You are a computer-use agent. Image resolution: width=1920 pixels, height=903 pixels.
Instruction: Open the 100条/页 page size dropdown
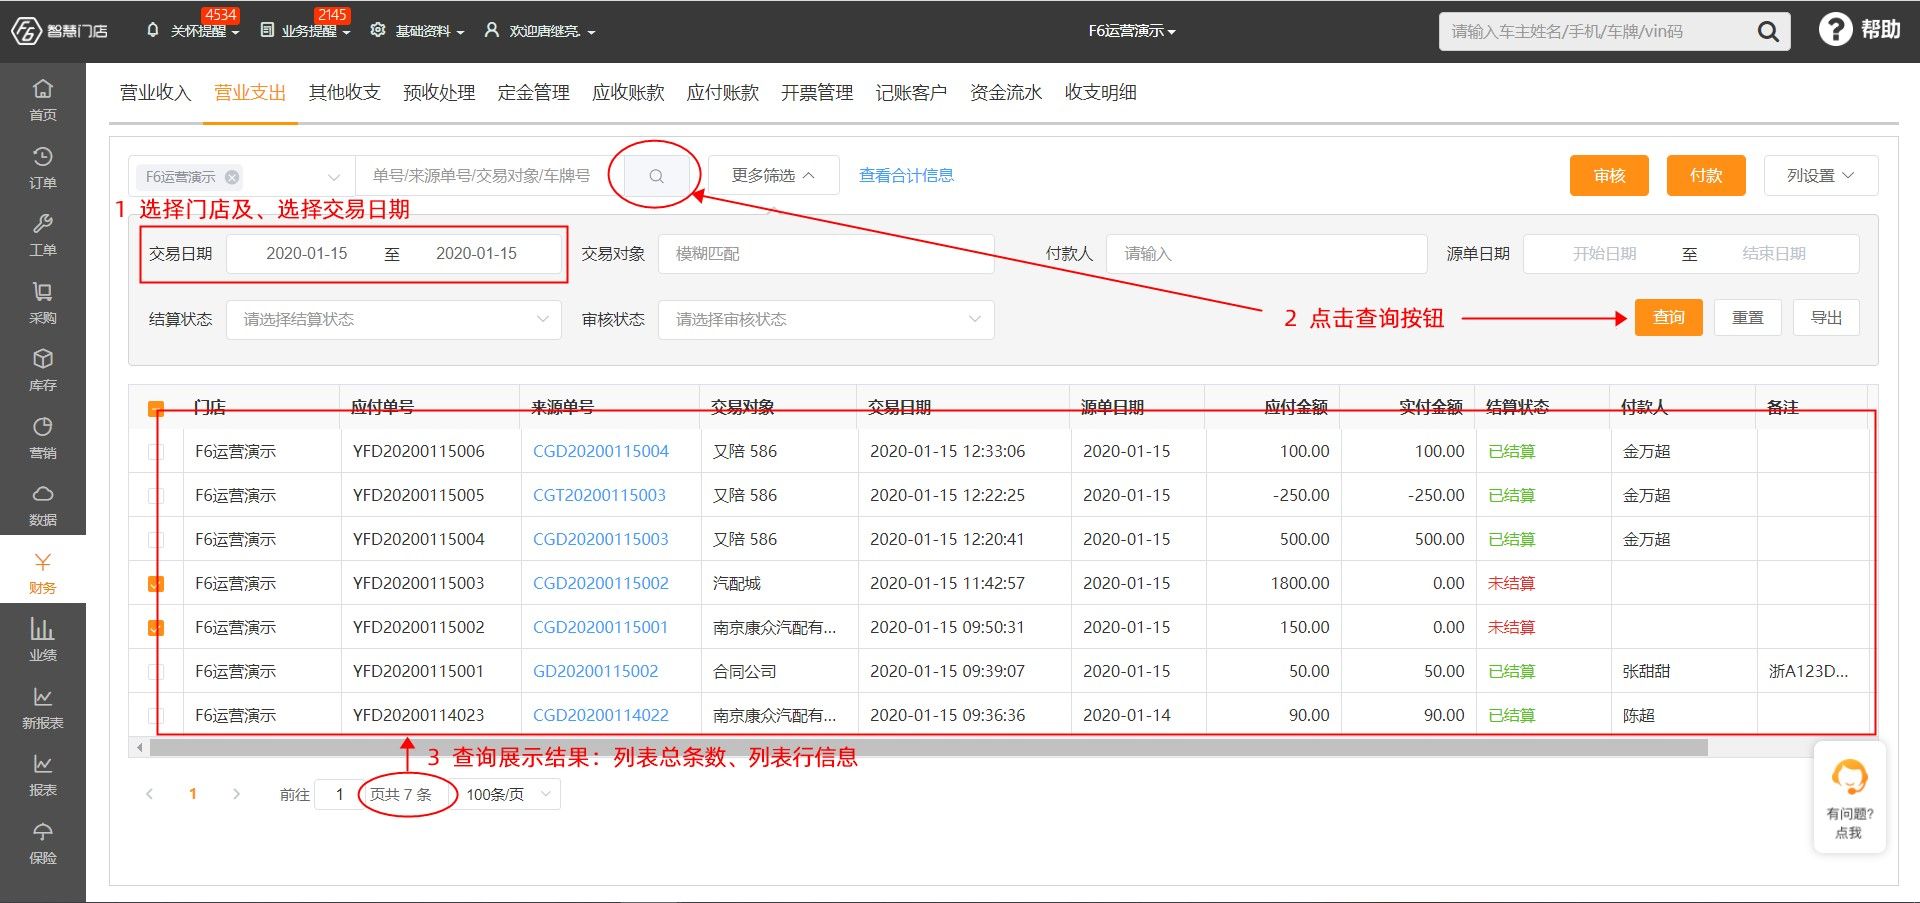click(509, 794)
